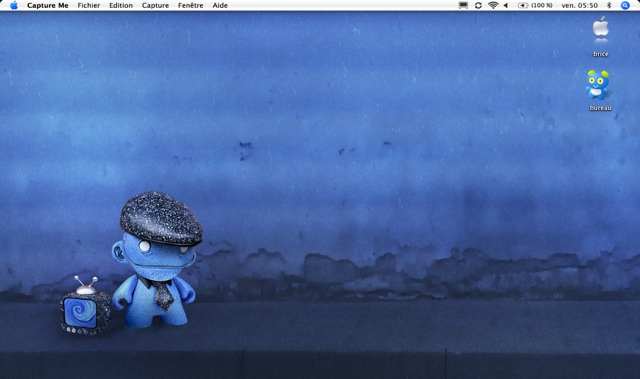The image size is (640, 379).
Task: Open the Capture menu
Action: tap(155, 5)
